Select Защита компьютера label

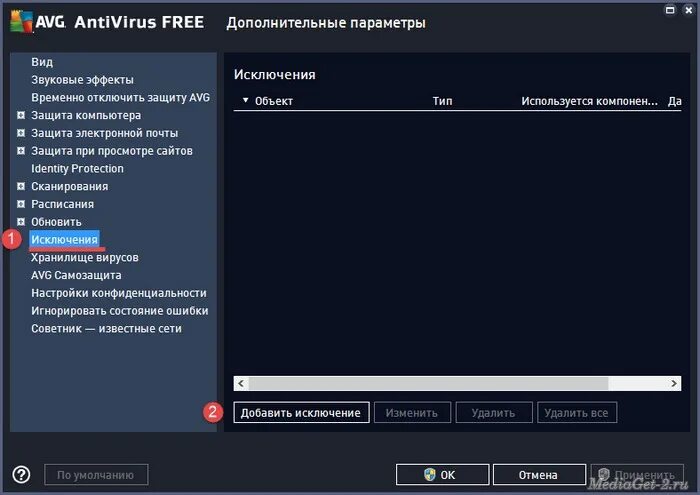click(86, 115)
